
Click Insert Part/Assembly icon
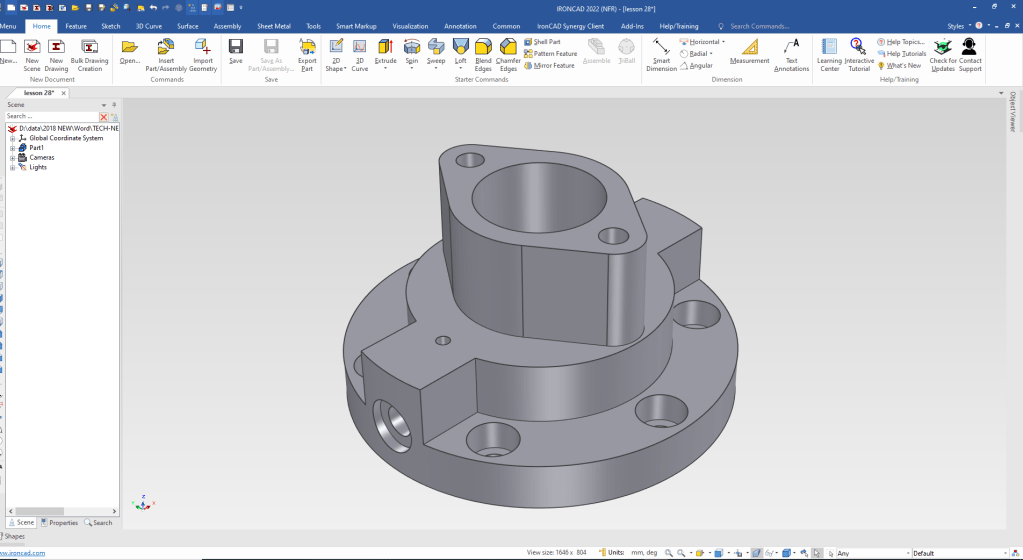166,47
